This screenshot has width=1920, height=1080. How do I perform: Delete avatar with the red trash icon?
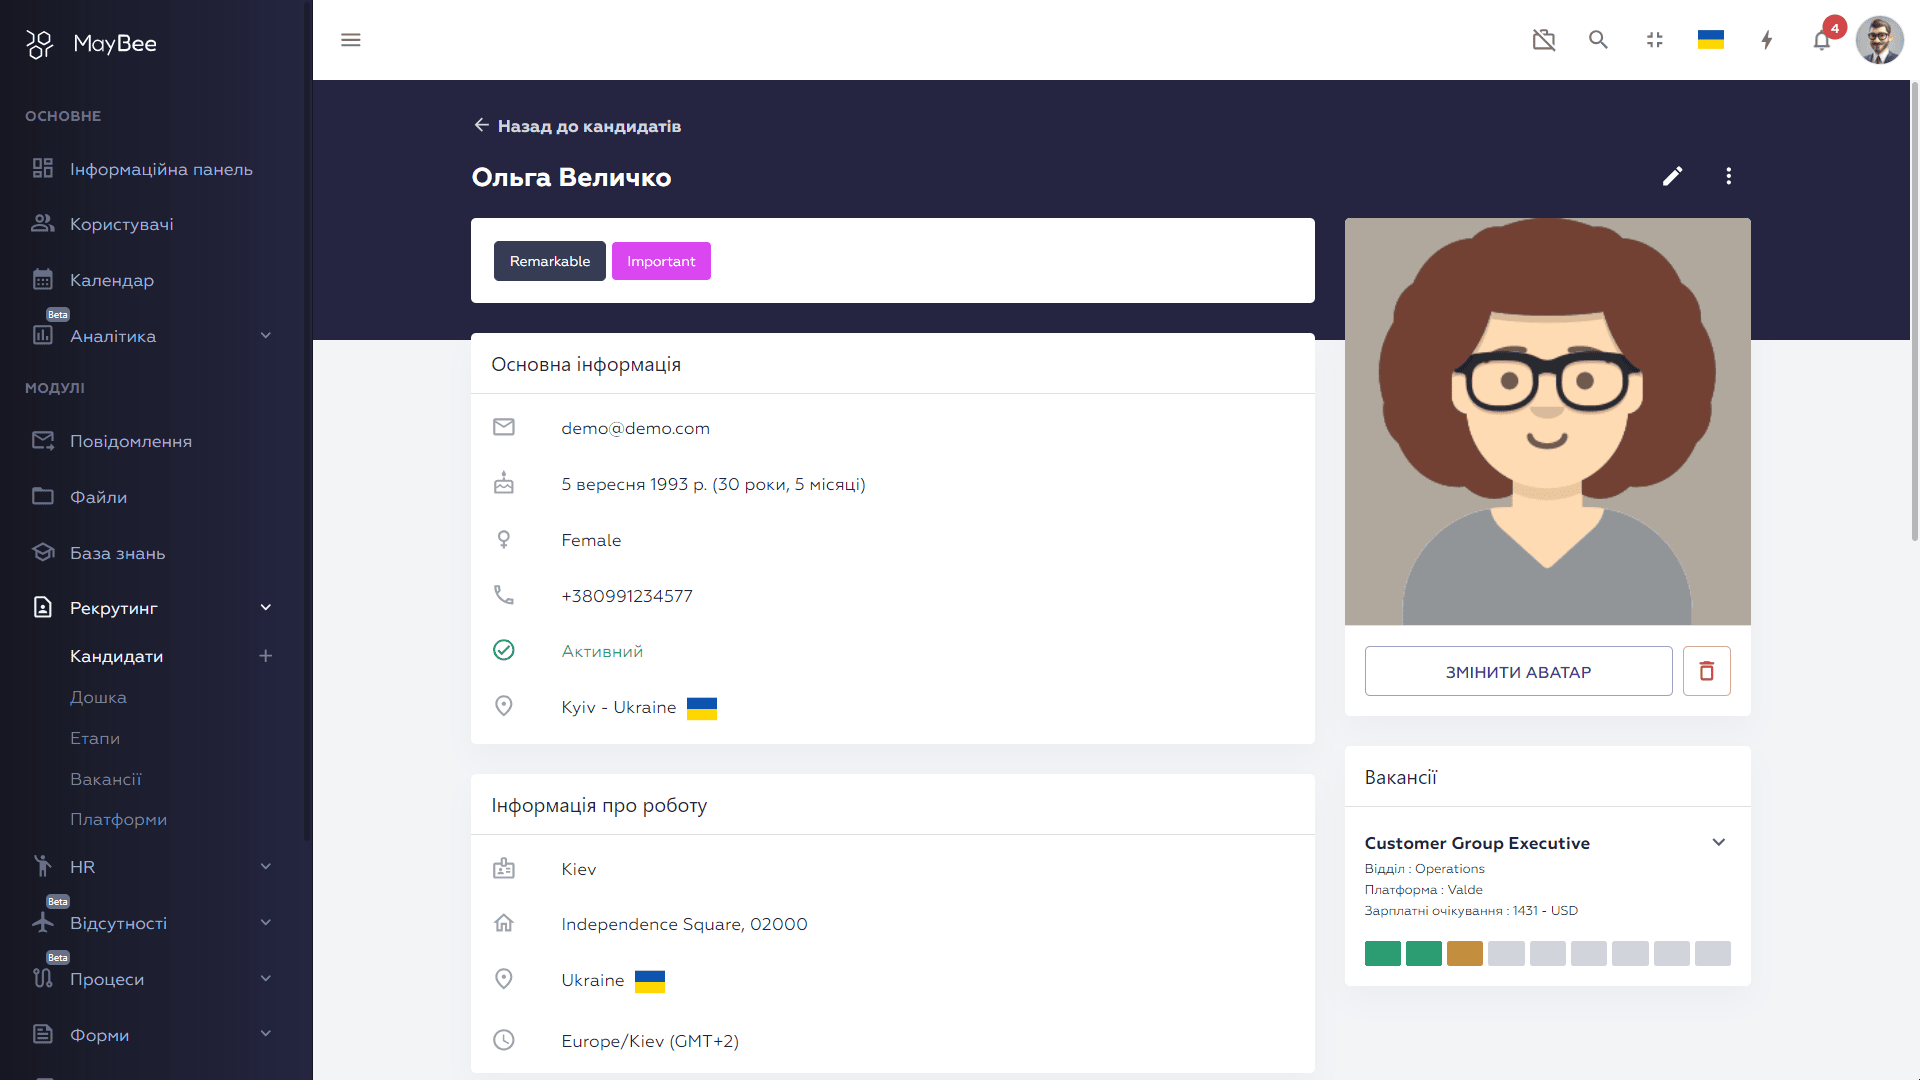point(1707,671)
